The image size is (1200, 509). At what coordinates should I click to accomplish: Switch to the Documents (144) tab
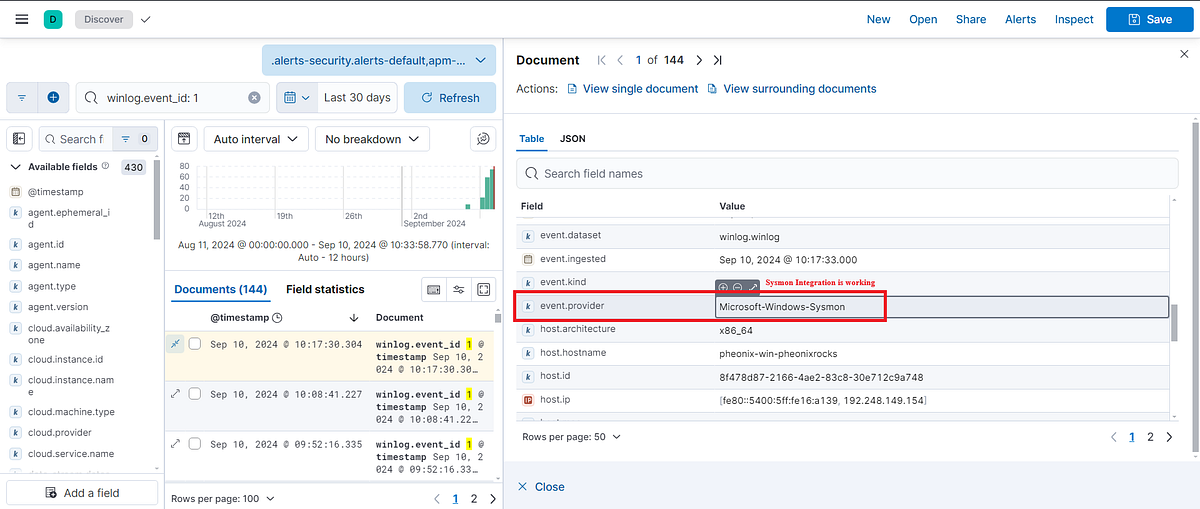(220, 289)
